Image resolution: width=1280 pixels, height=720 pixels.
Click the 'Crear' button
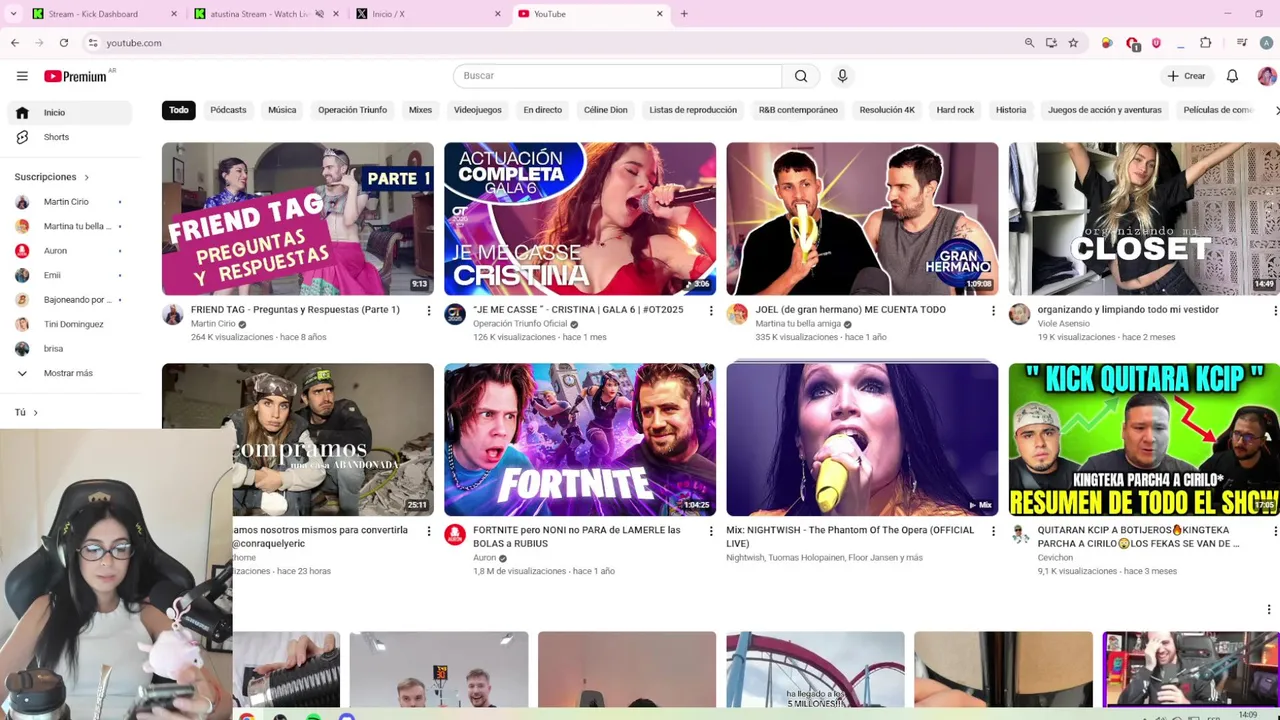tap(1186, 76)
